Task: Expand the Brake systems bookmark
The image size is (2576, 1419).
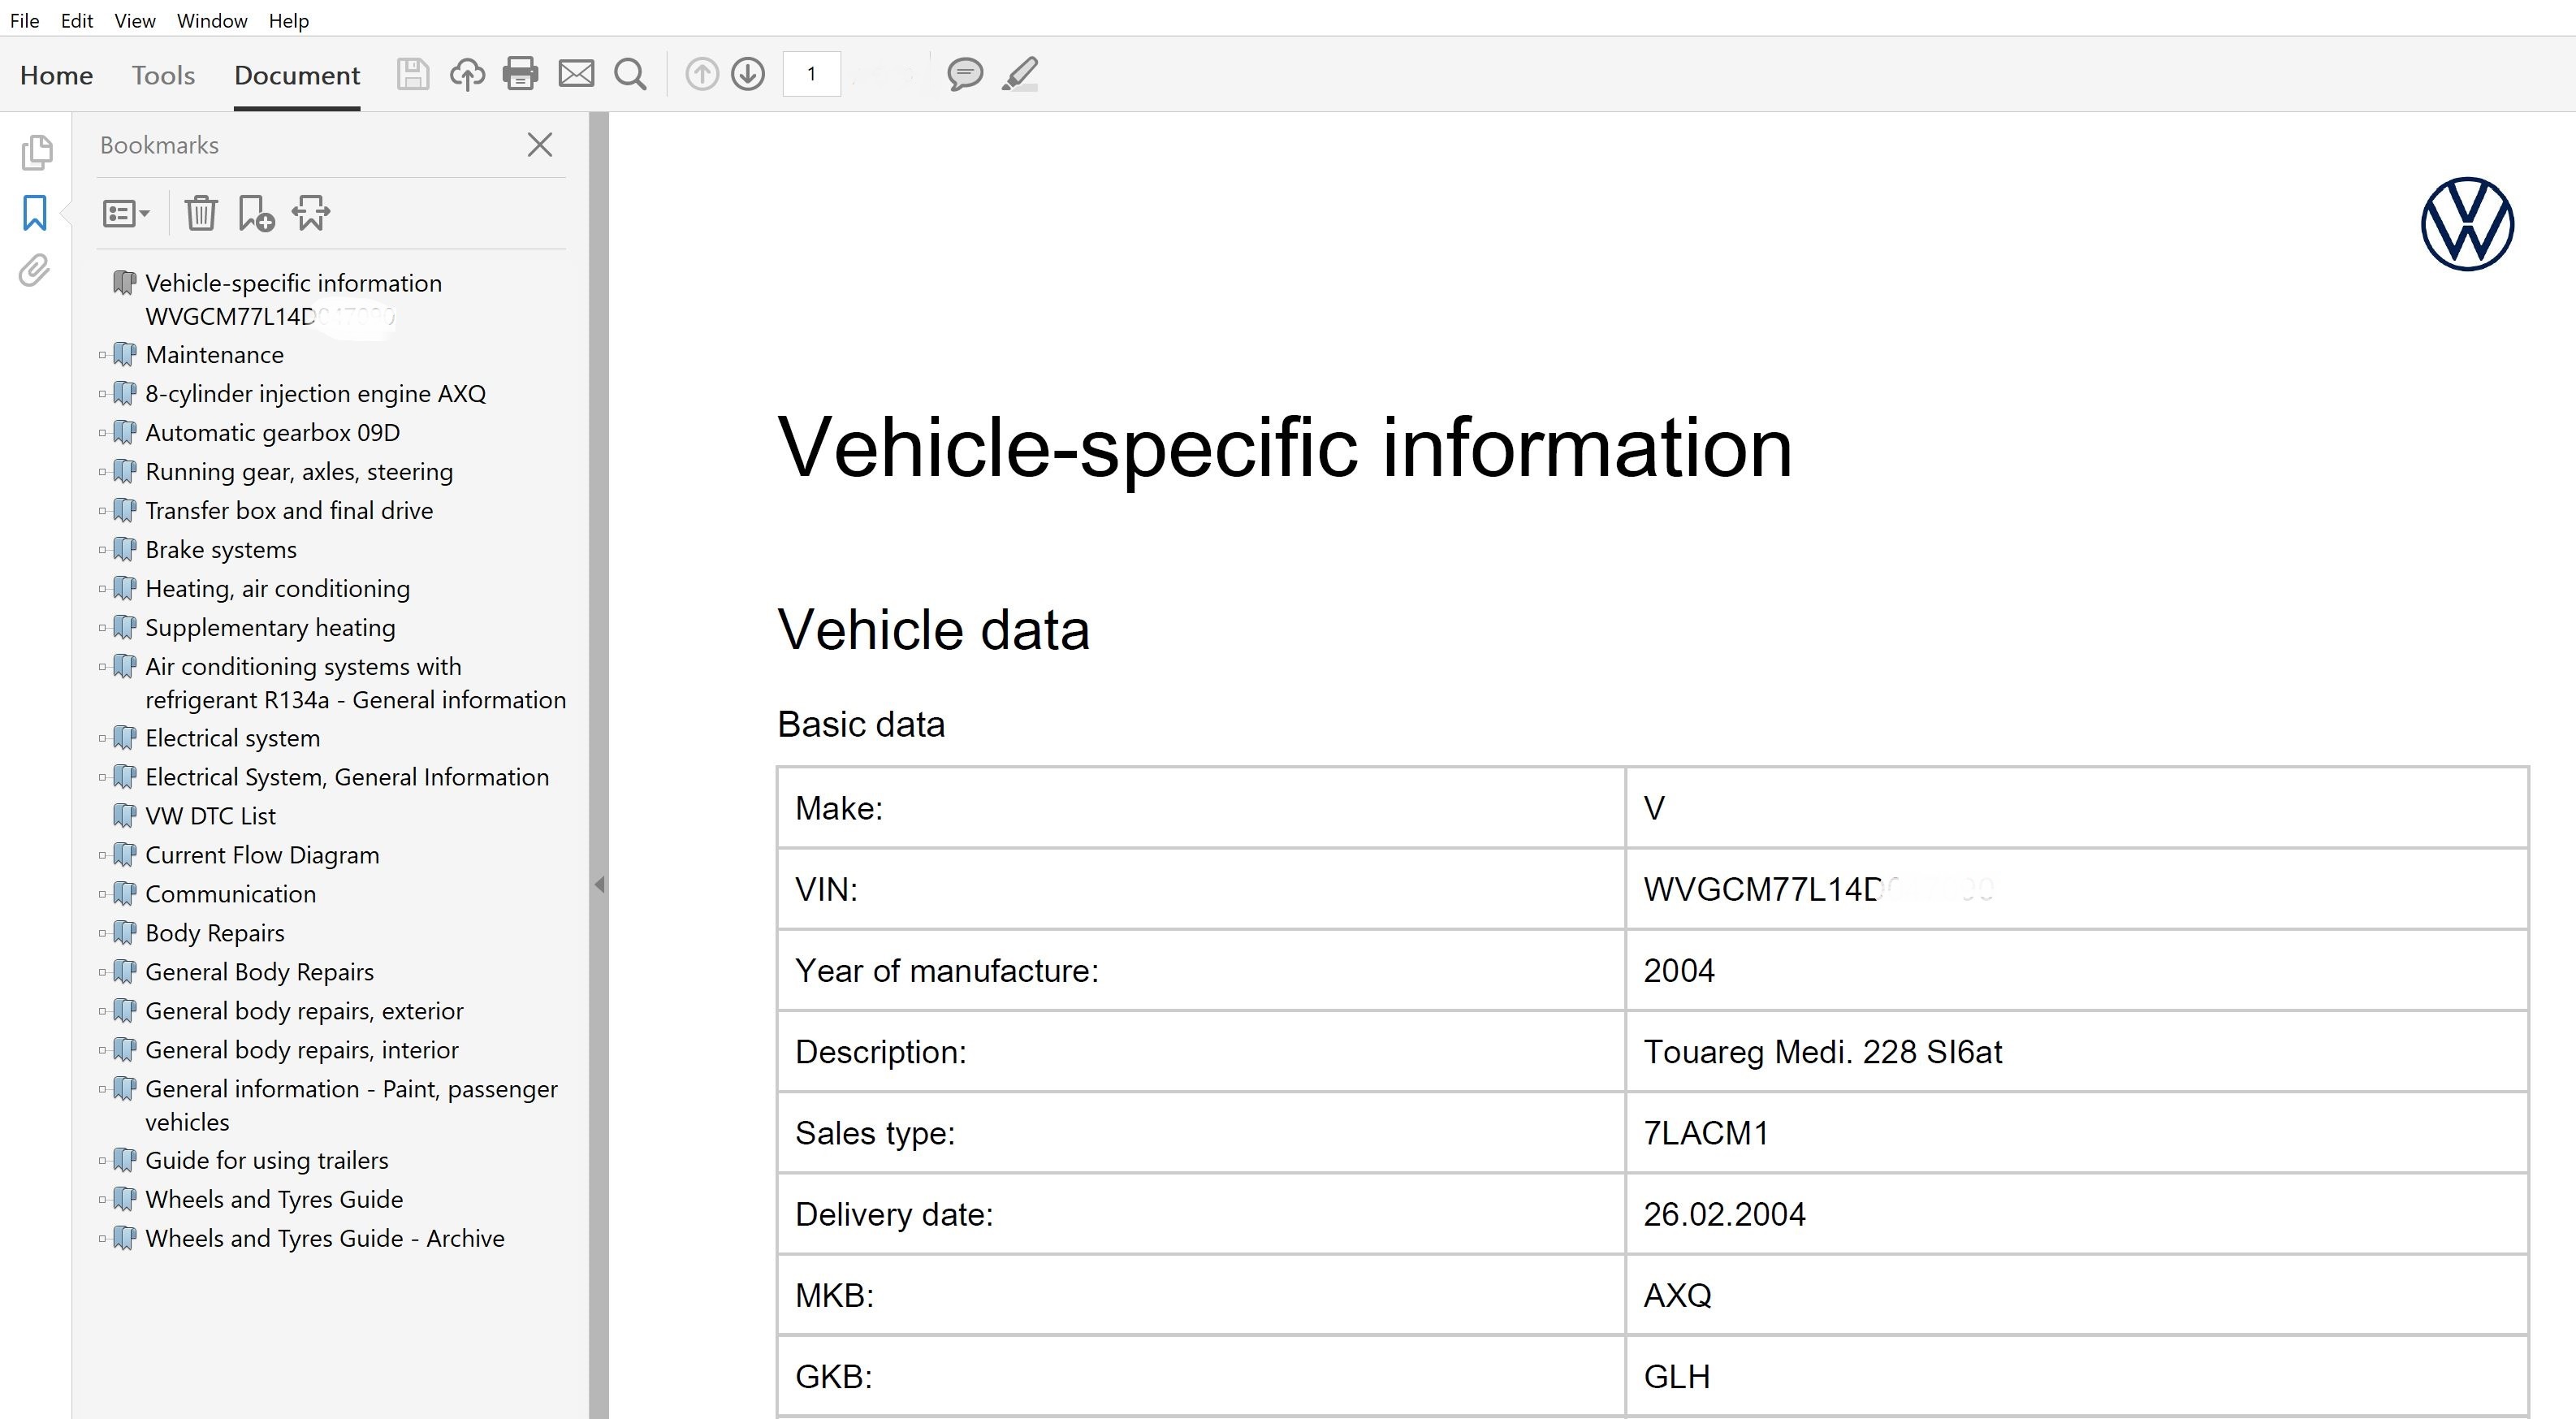Action: (x=102, y=550)
